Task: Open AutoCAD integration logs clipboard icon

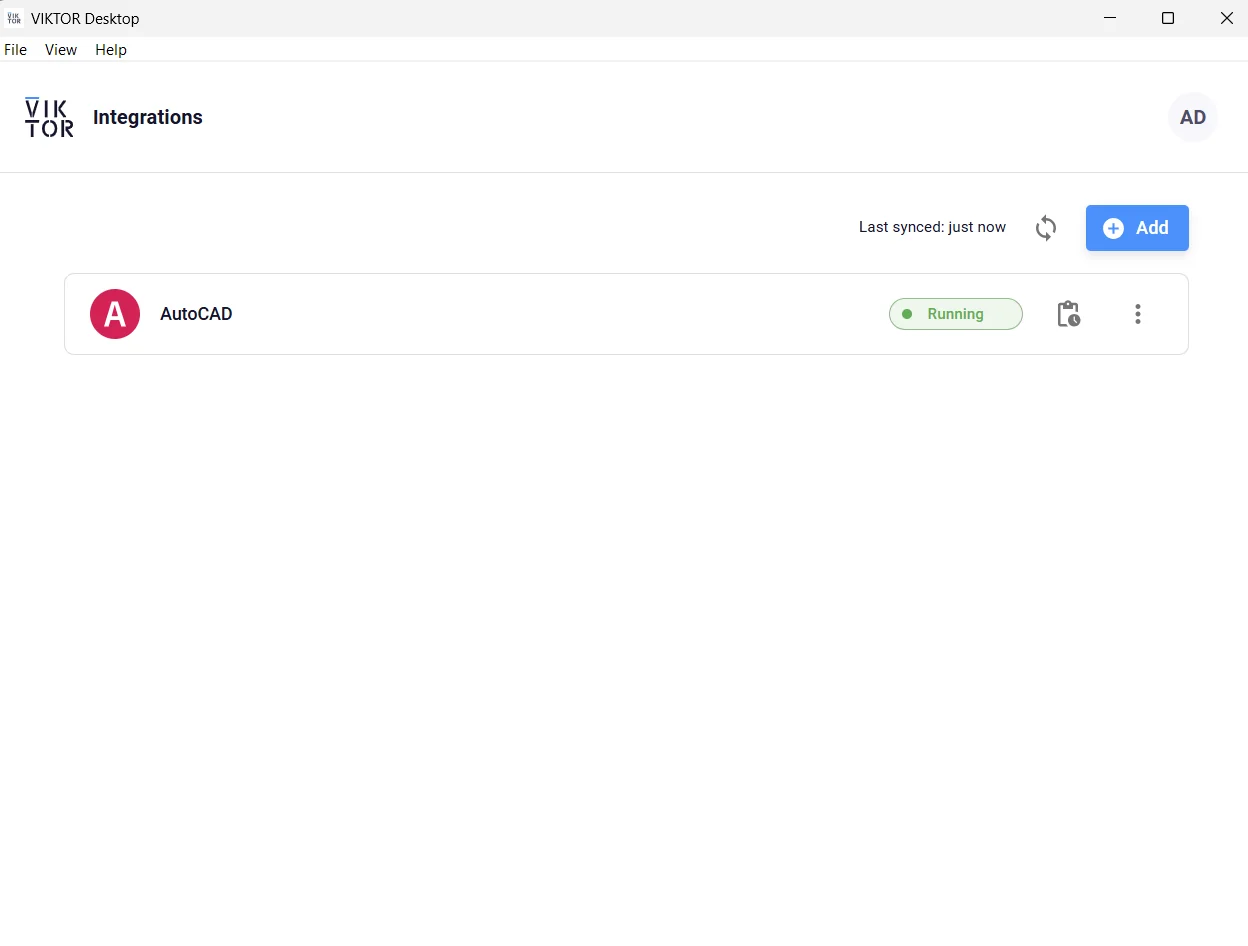Action: [1068, 314]
